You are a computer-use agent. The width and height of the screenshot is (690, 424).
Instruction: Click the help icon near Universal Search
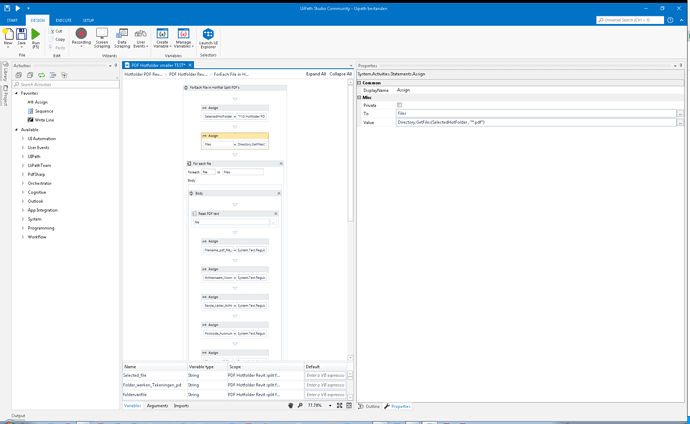coord(670,20)
